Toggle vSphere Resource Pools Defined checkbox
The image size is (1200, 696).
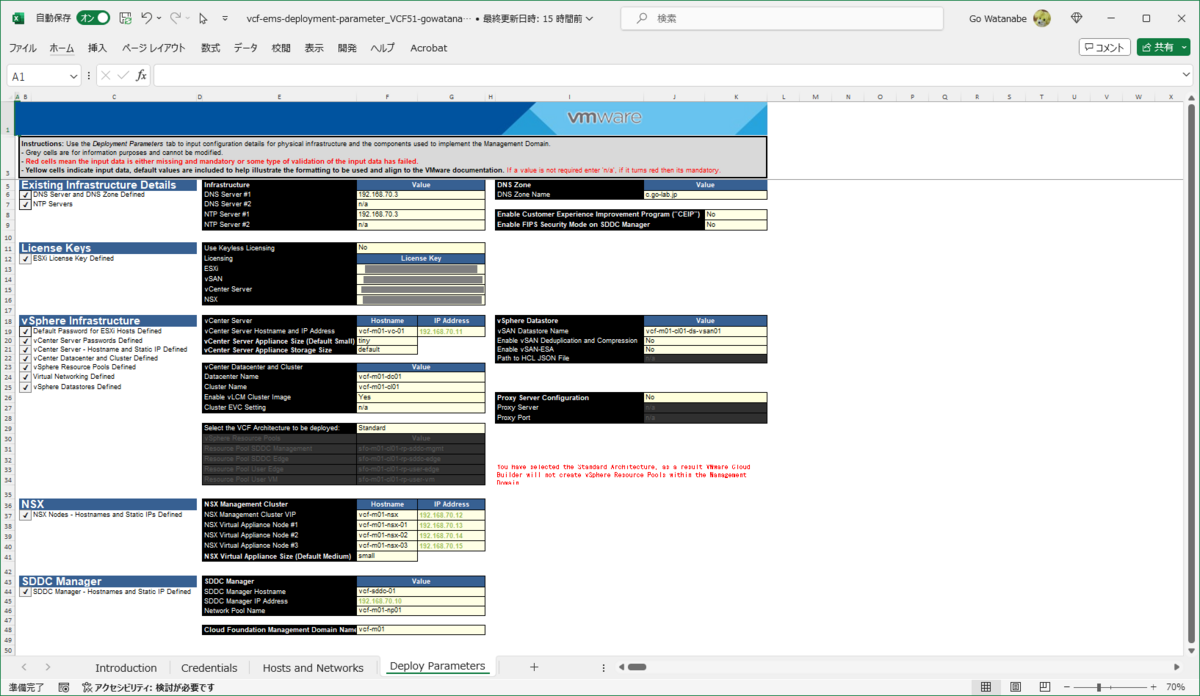tap(25, 367)
